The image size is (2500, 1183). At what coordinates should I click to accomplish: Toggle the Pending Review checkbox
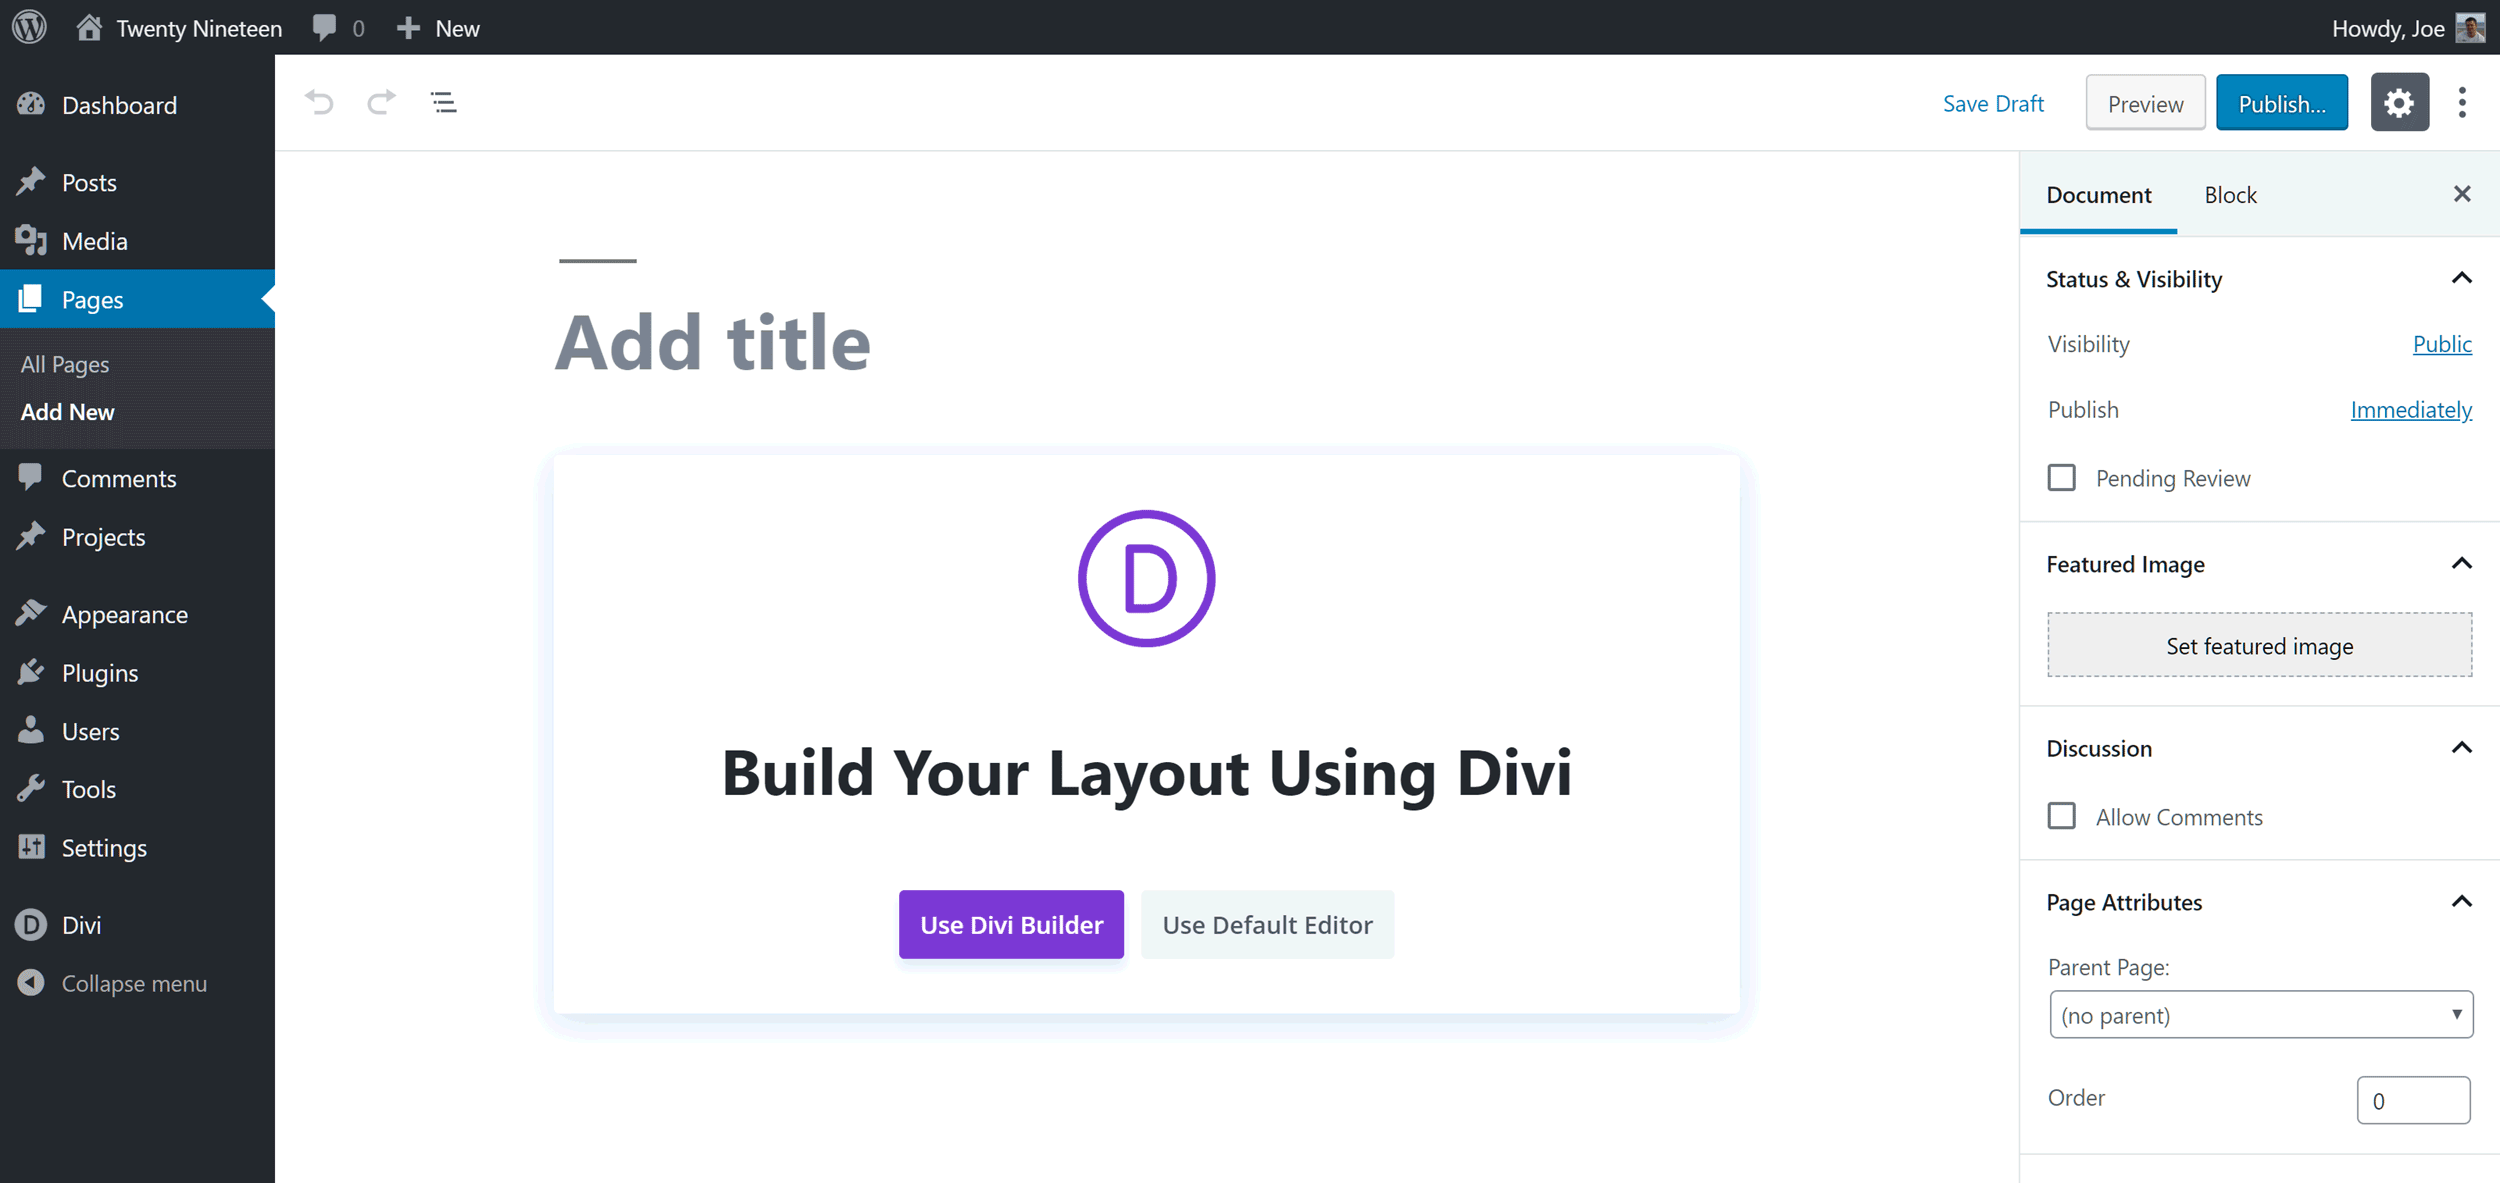[x=2063, y=477]
